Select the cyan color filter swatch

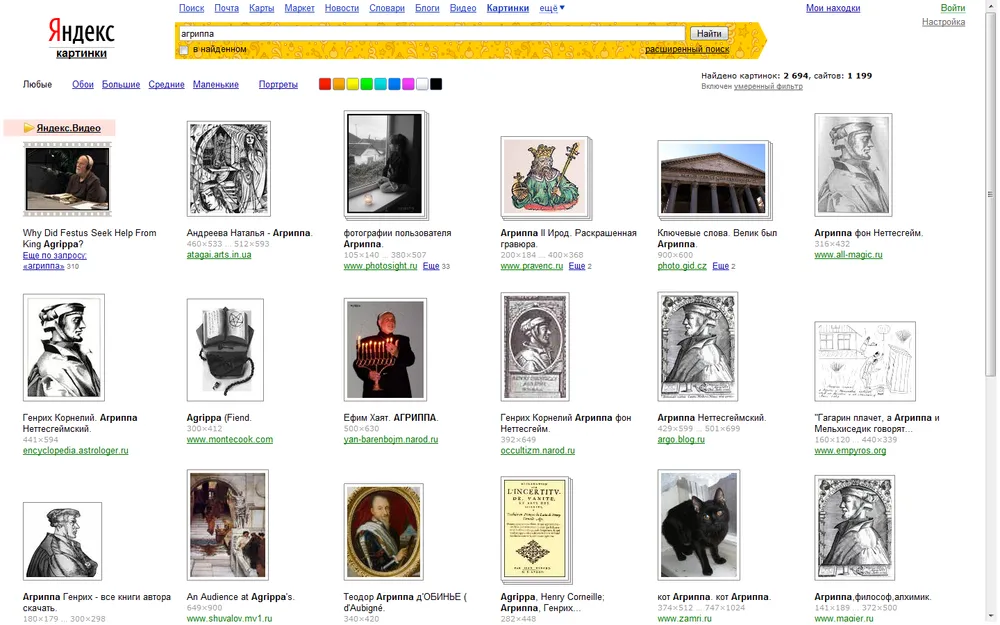(x=381, y=84)
